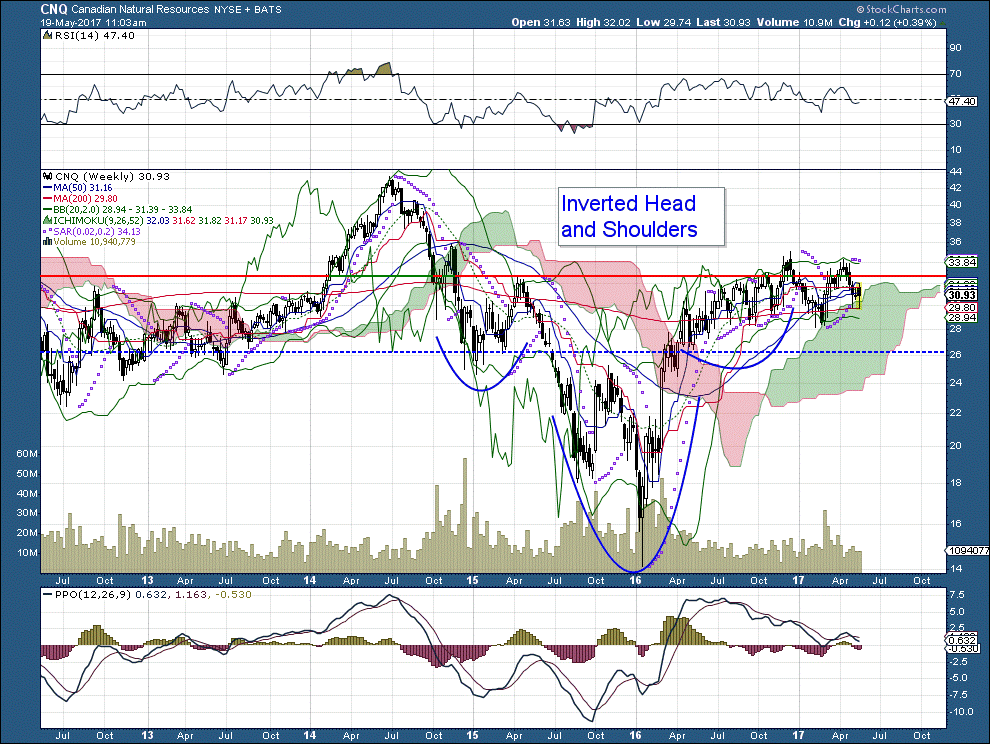Click the MA(50) 31.16 legend entry

[83, 188]
